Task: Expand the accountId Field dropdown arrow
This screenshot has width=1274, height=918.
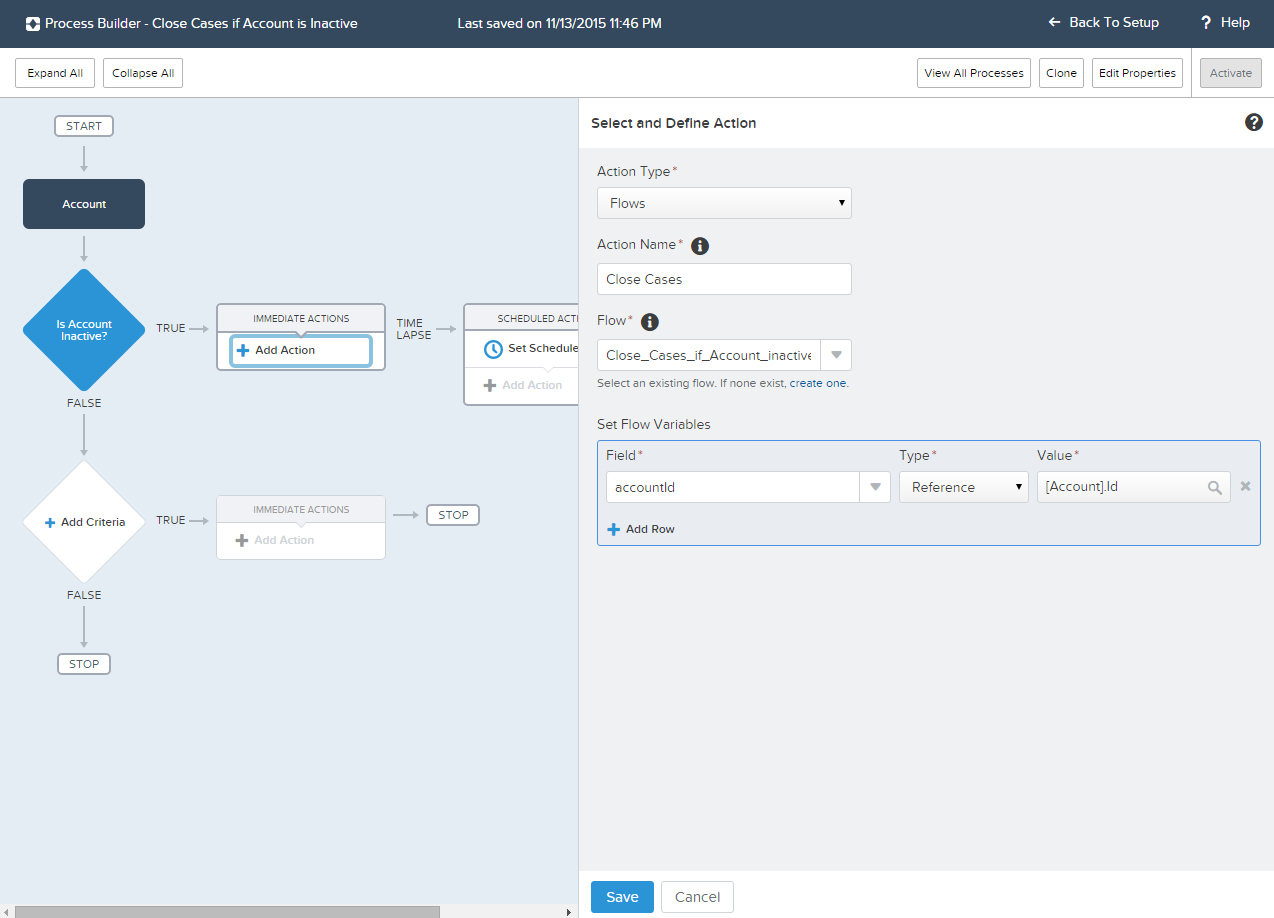Action: (875, 487)
